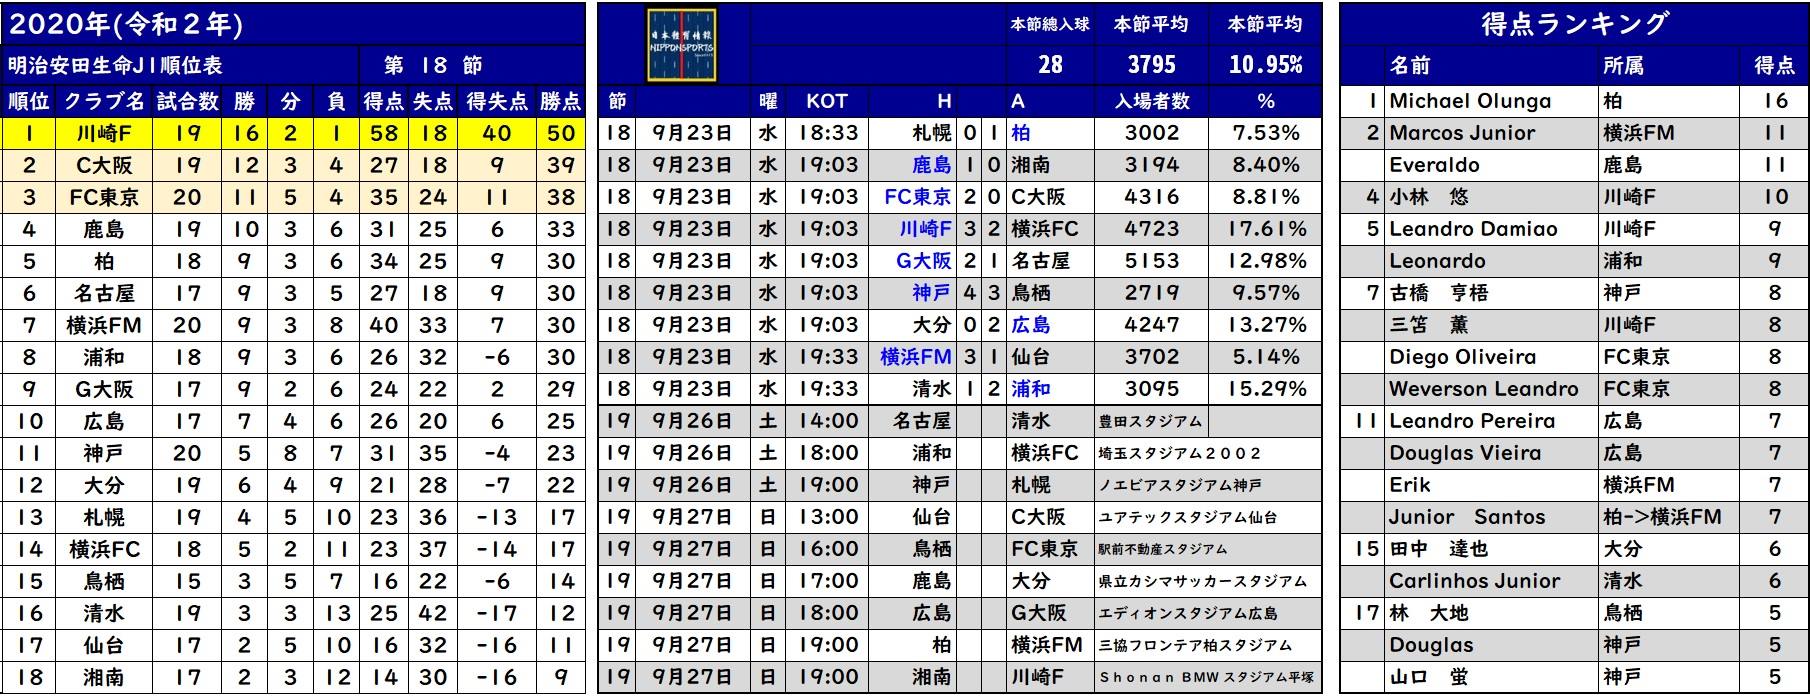Screen dimensions: 1810x696
Task: Select エディオンスタジアム広島 venue
Action: pos(1187,614)
